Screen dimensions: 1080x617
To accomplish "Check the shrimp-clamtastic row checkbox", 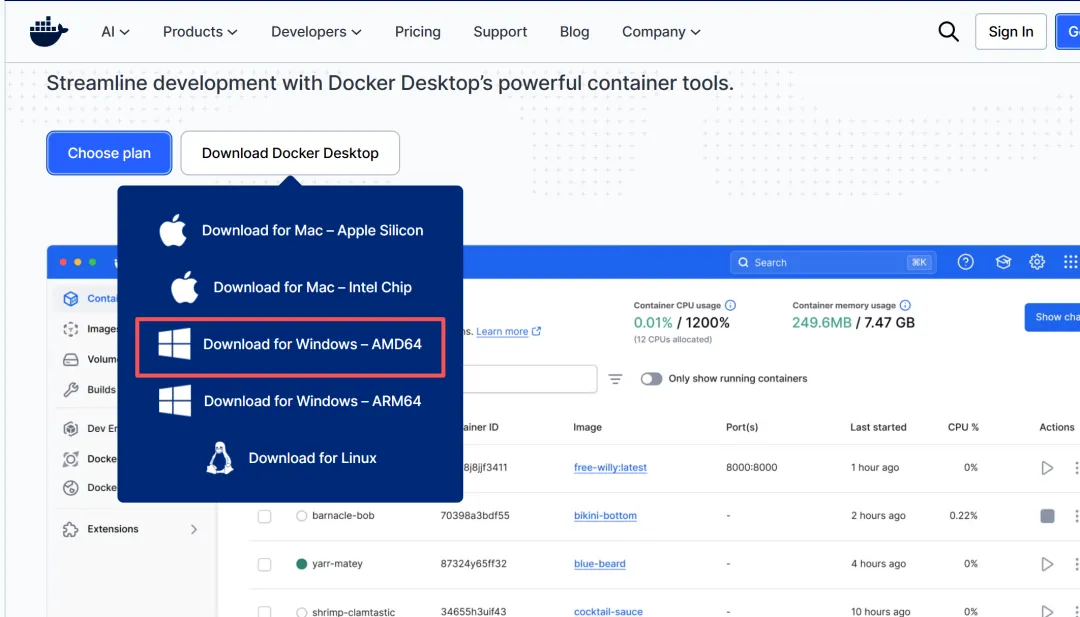I will point(264,611).
